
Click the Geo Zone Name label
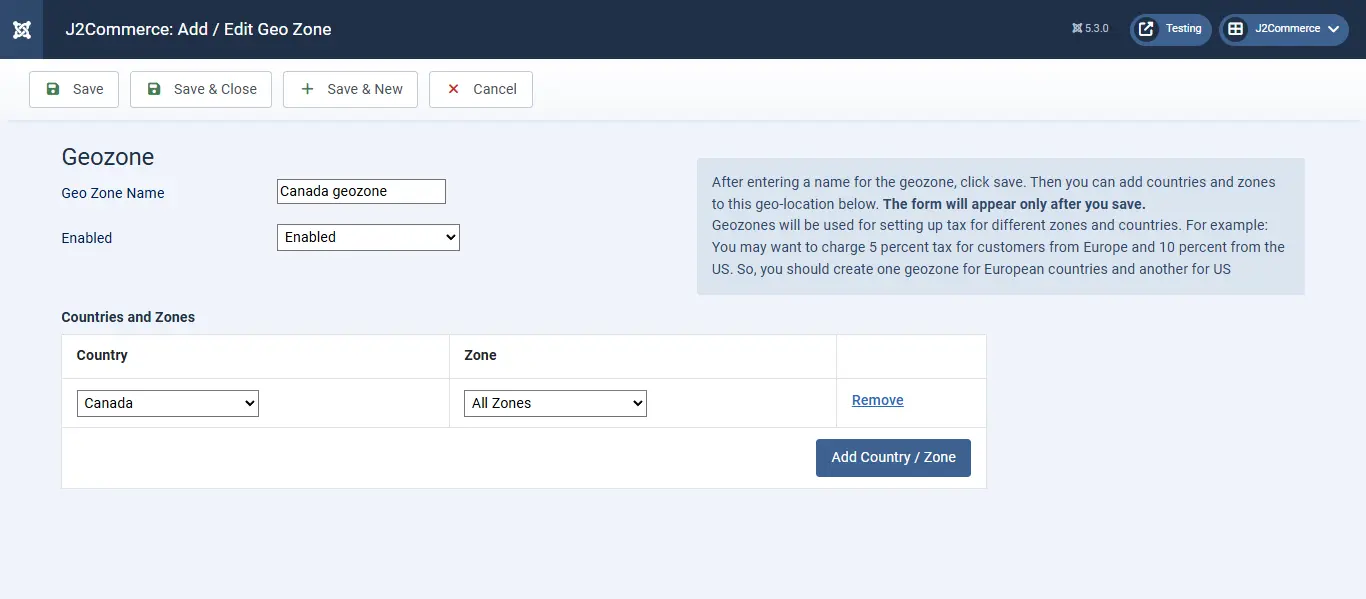tap(113, 193)
